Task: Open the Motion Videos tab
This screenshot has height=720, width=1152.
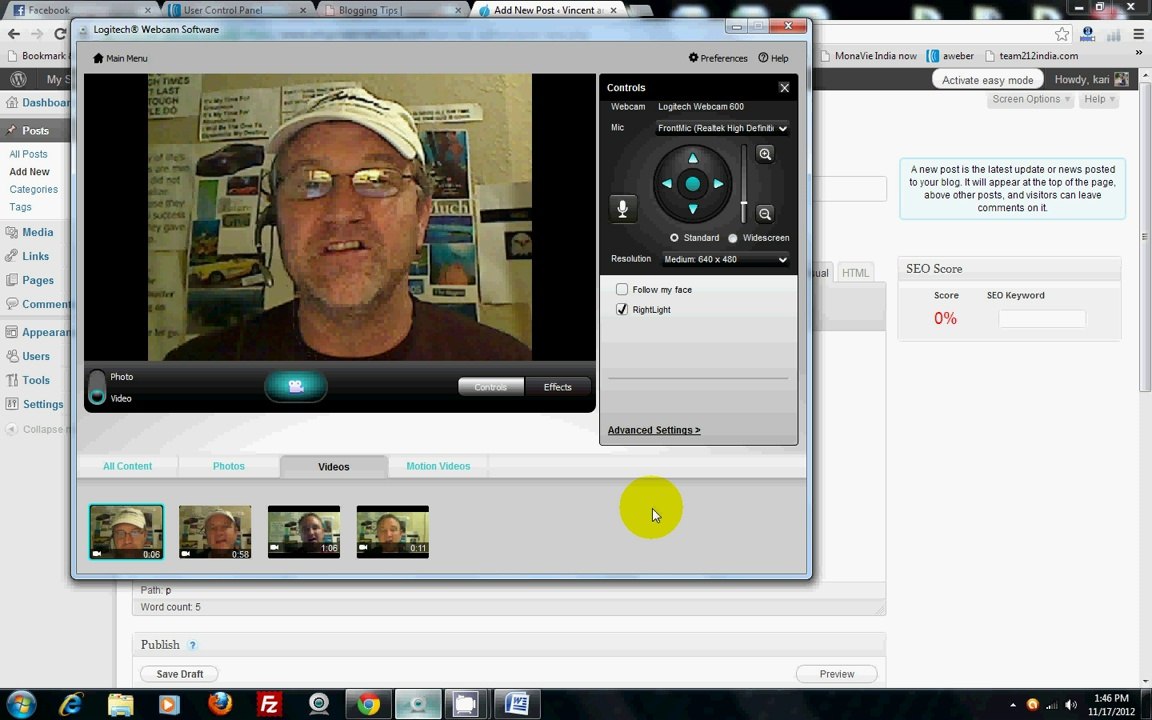Action: point(438,467)
